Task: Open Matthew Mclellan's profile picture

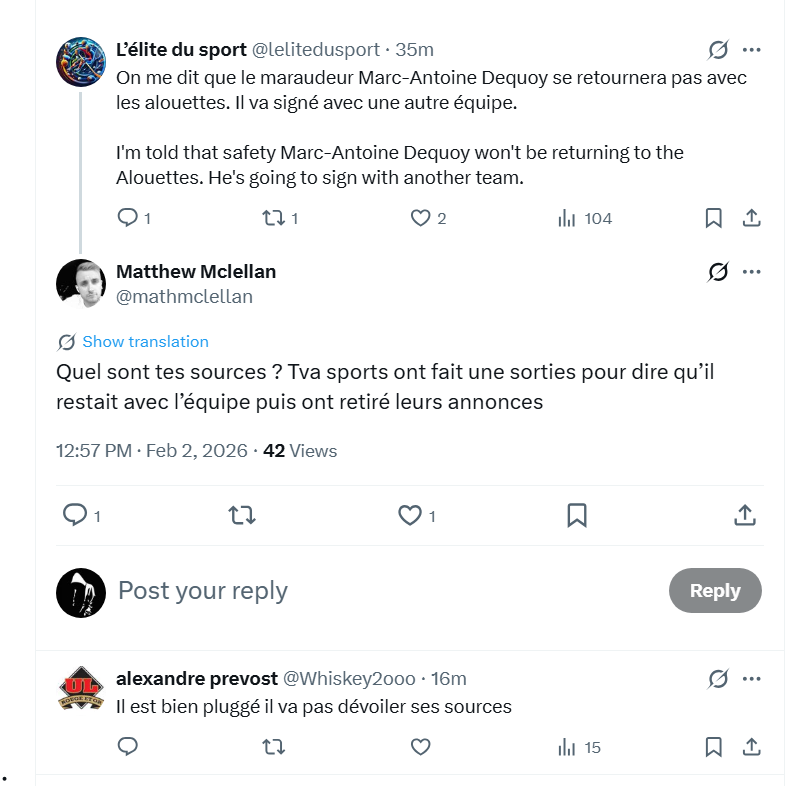Action: coord(81,284)
